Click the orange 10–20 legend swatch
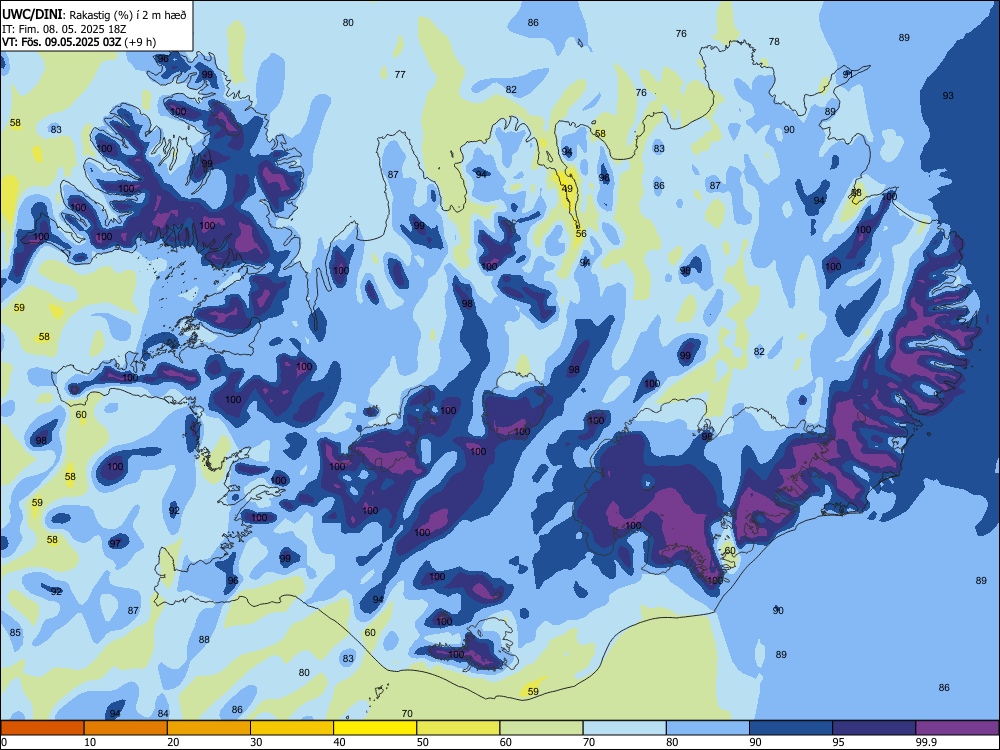 click(x=126, y=728)
